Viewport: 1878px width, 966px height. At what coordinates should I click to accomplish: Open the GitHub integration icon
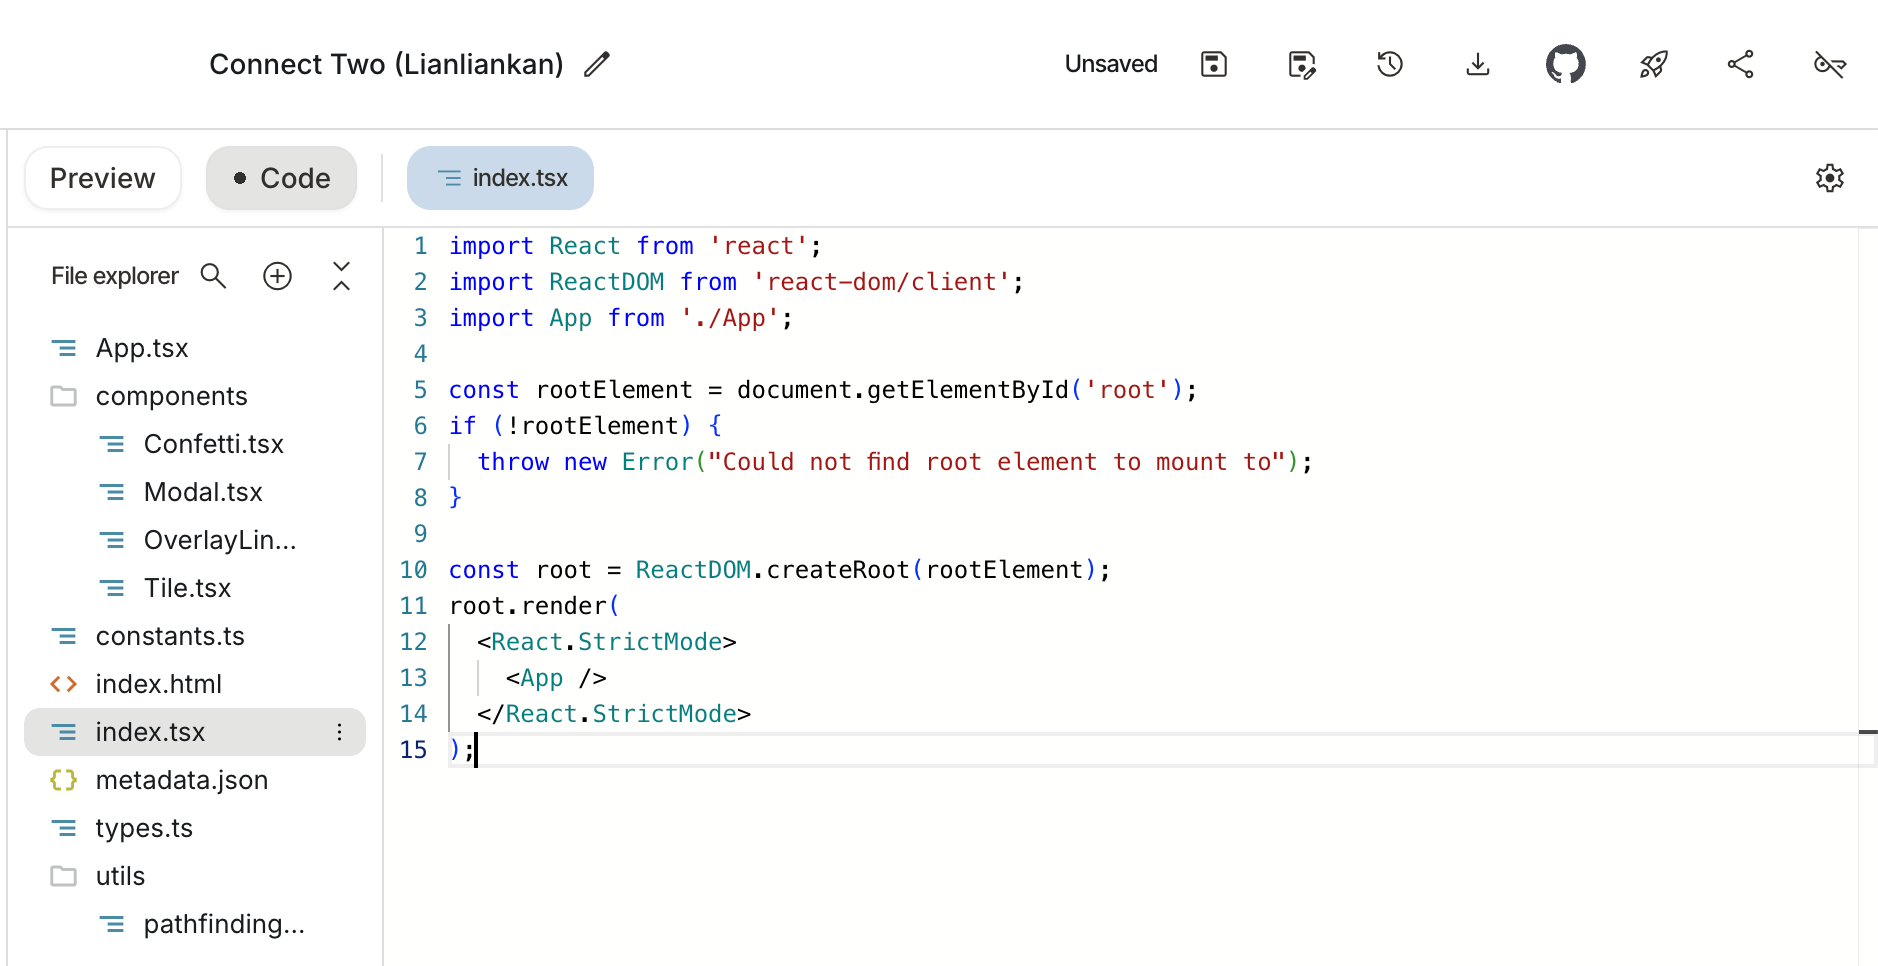click(1565, 64)
